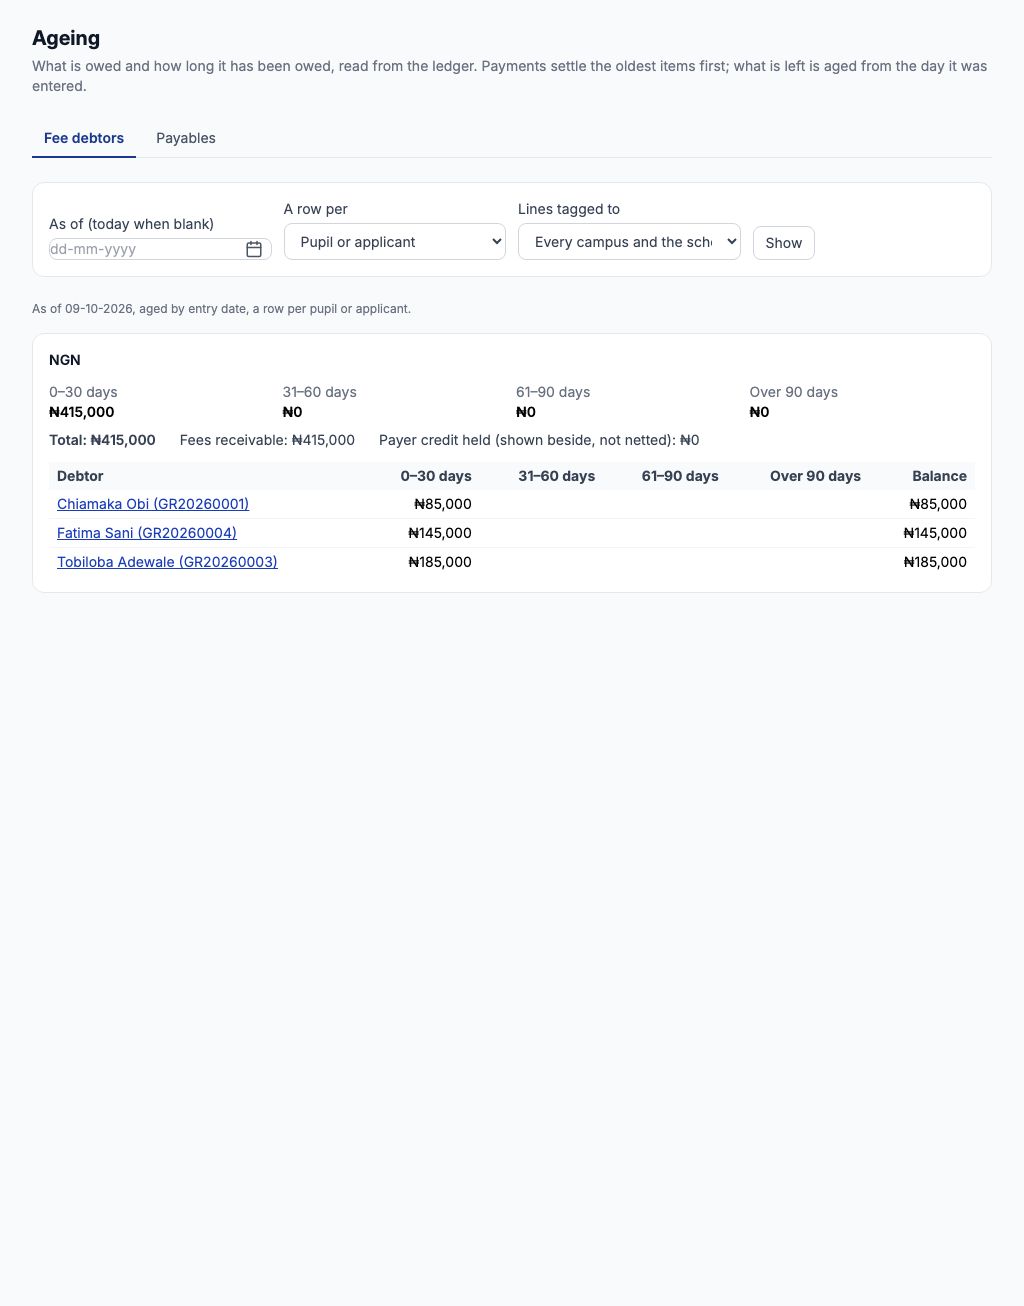Click 'Fees receivable: ₦415,000' text
This screenshot has height=1306, width=1024.
coord(267,440)
